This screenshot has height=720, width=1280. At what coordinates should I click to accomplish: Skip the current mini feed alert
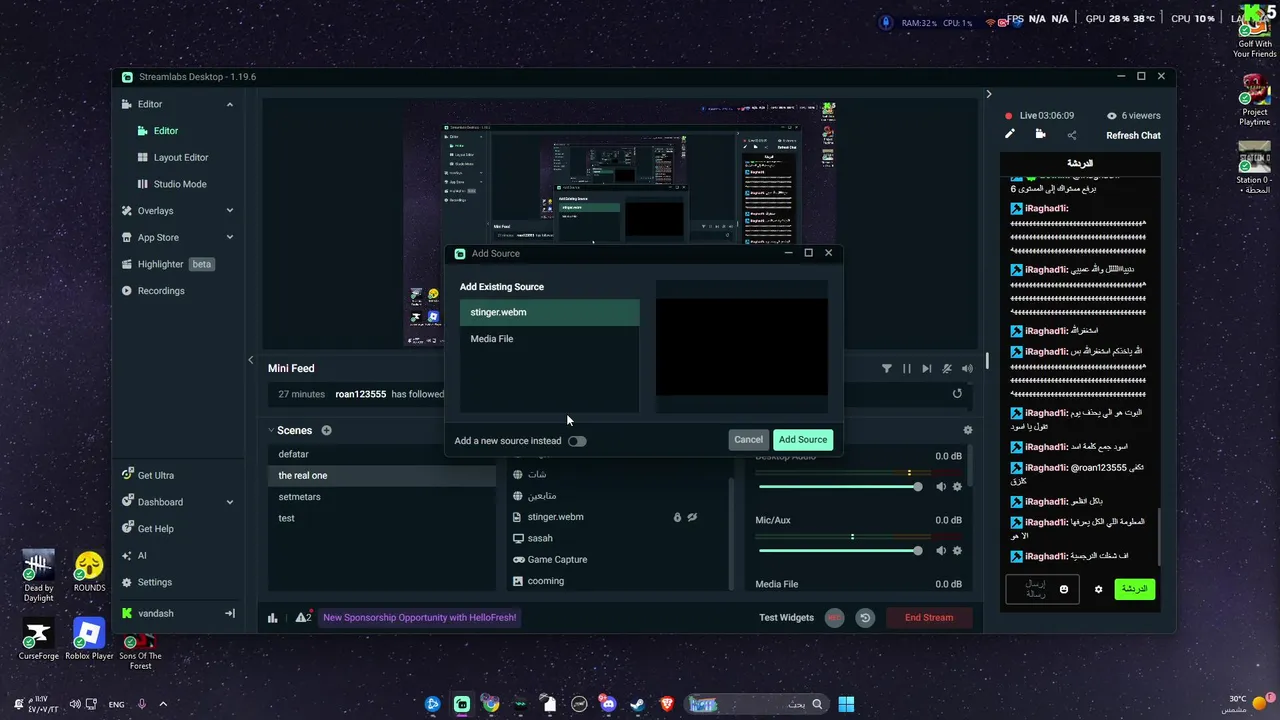[x=927, y=369]
